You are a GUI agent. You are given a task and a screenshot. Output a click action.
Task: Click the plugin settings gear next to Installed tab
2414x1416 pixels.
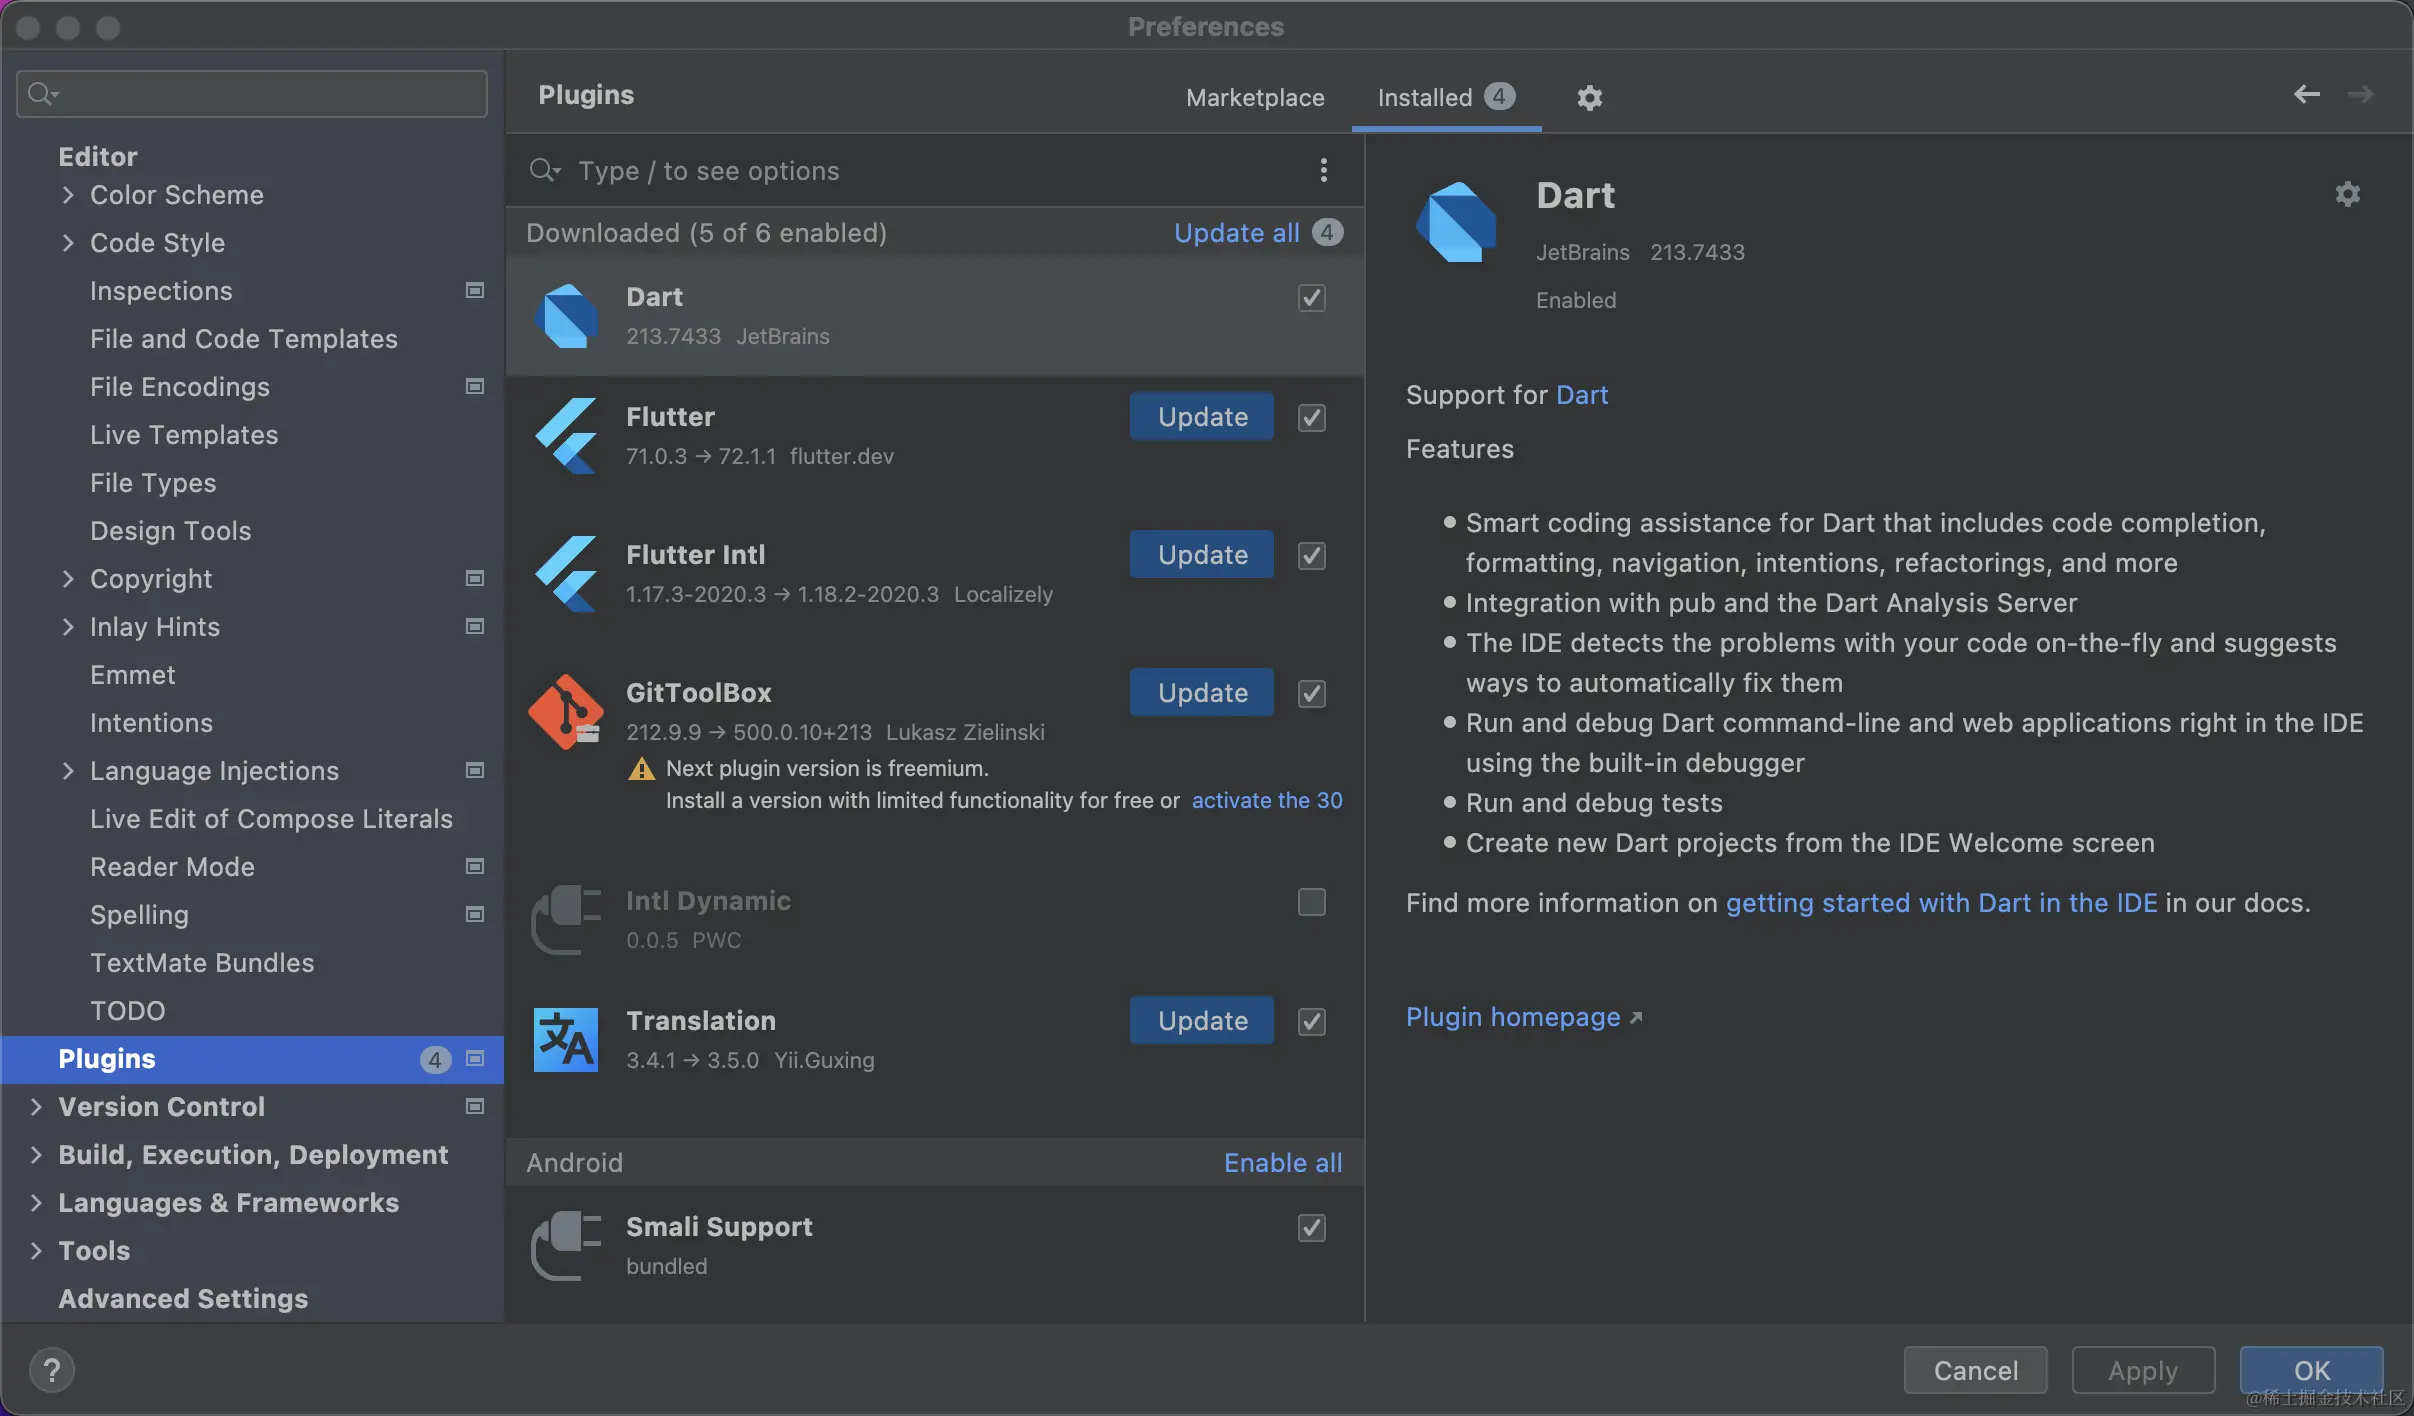pos(1589,97)
